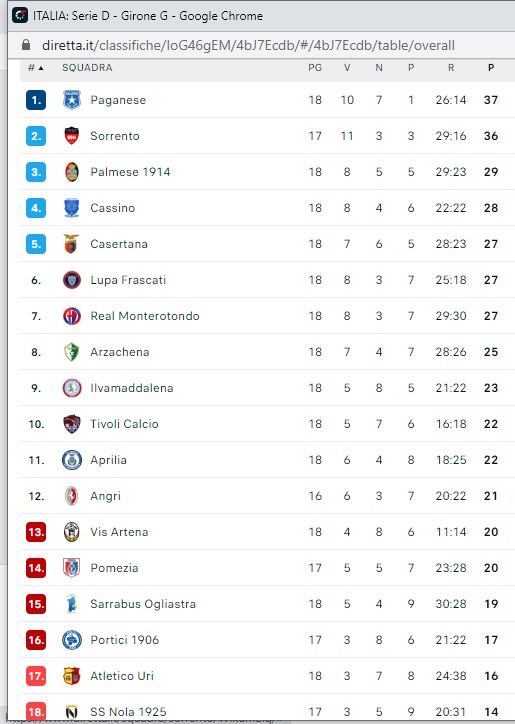Click the Arzachena green shield logo
This screenshot has width=515, height=724.
coord(72,352)
